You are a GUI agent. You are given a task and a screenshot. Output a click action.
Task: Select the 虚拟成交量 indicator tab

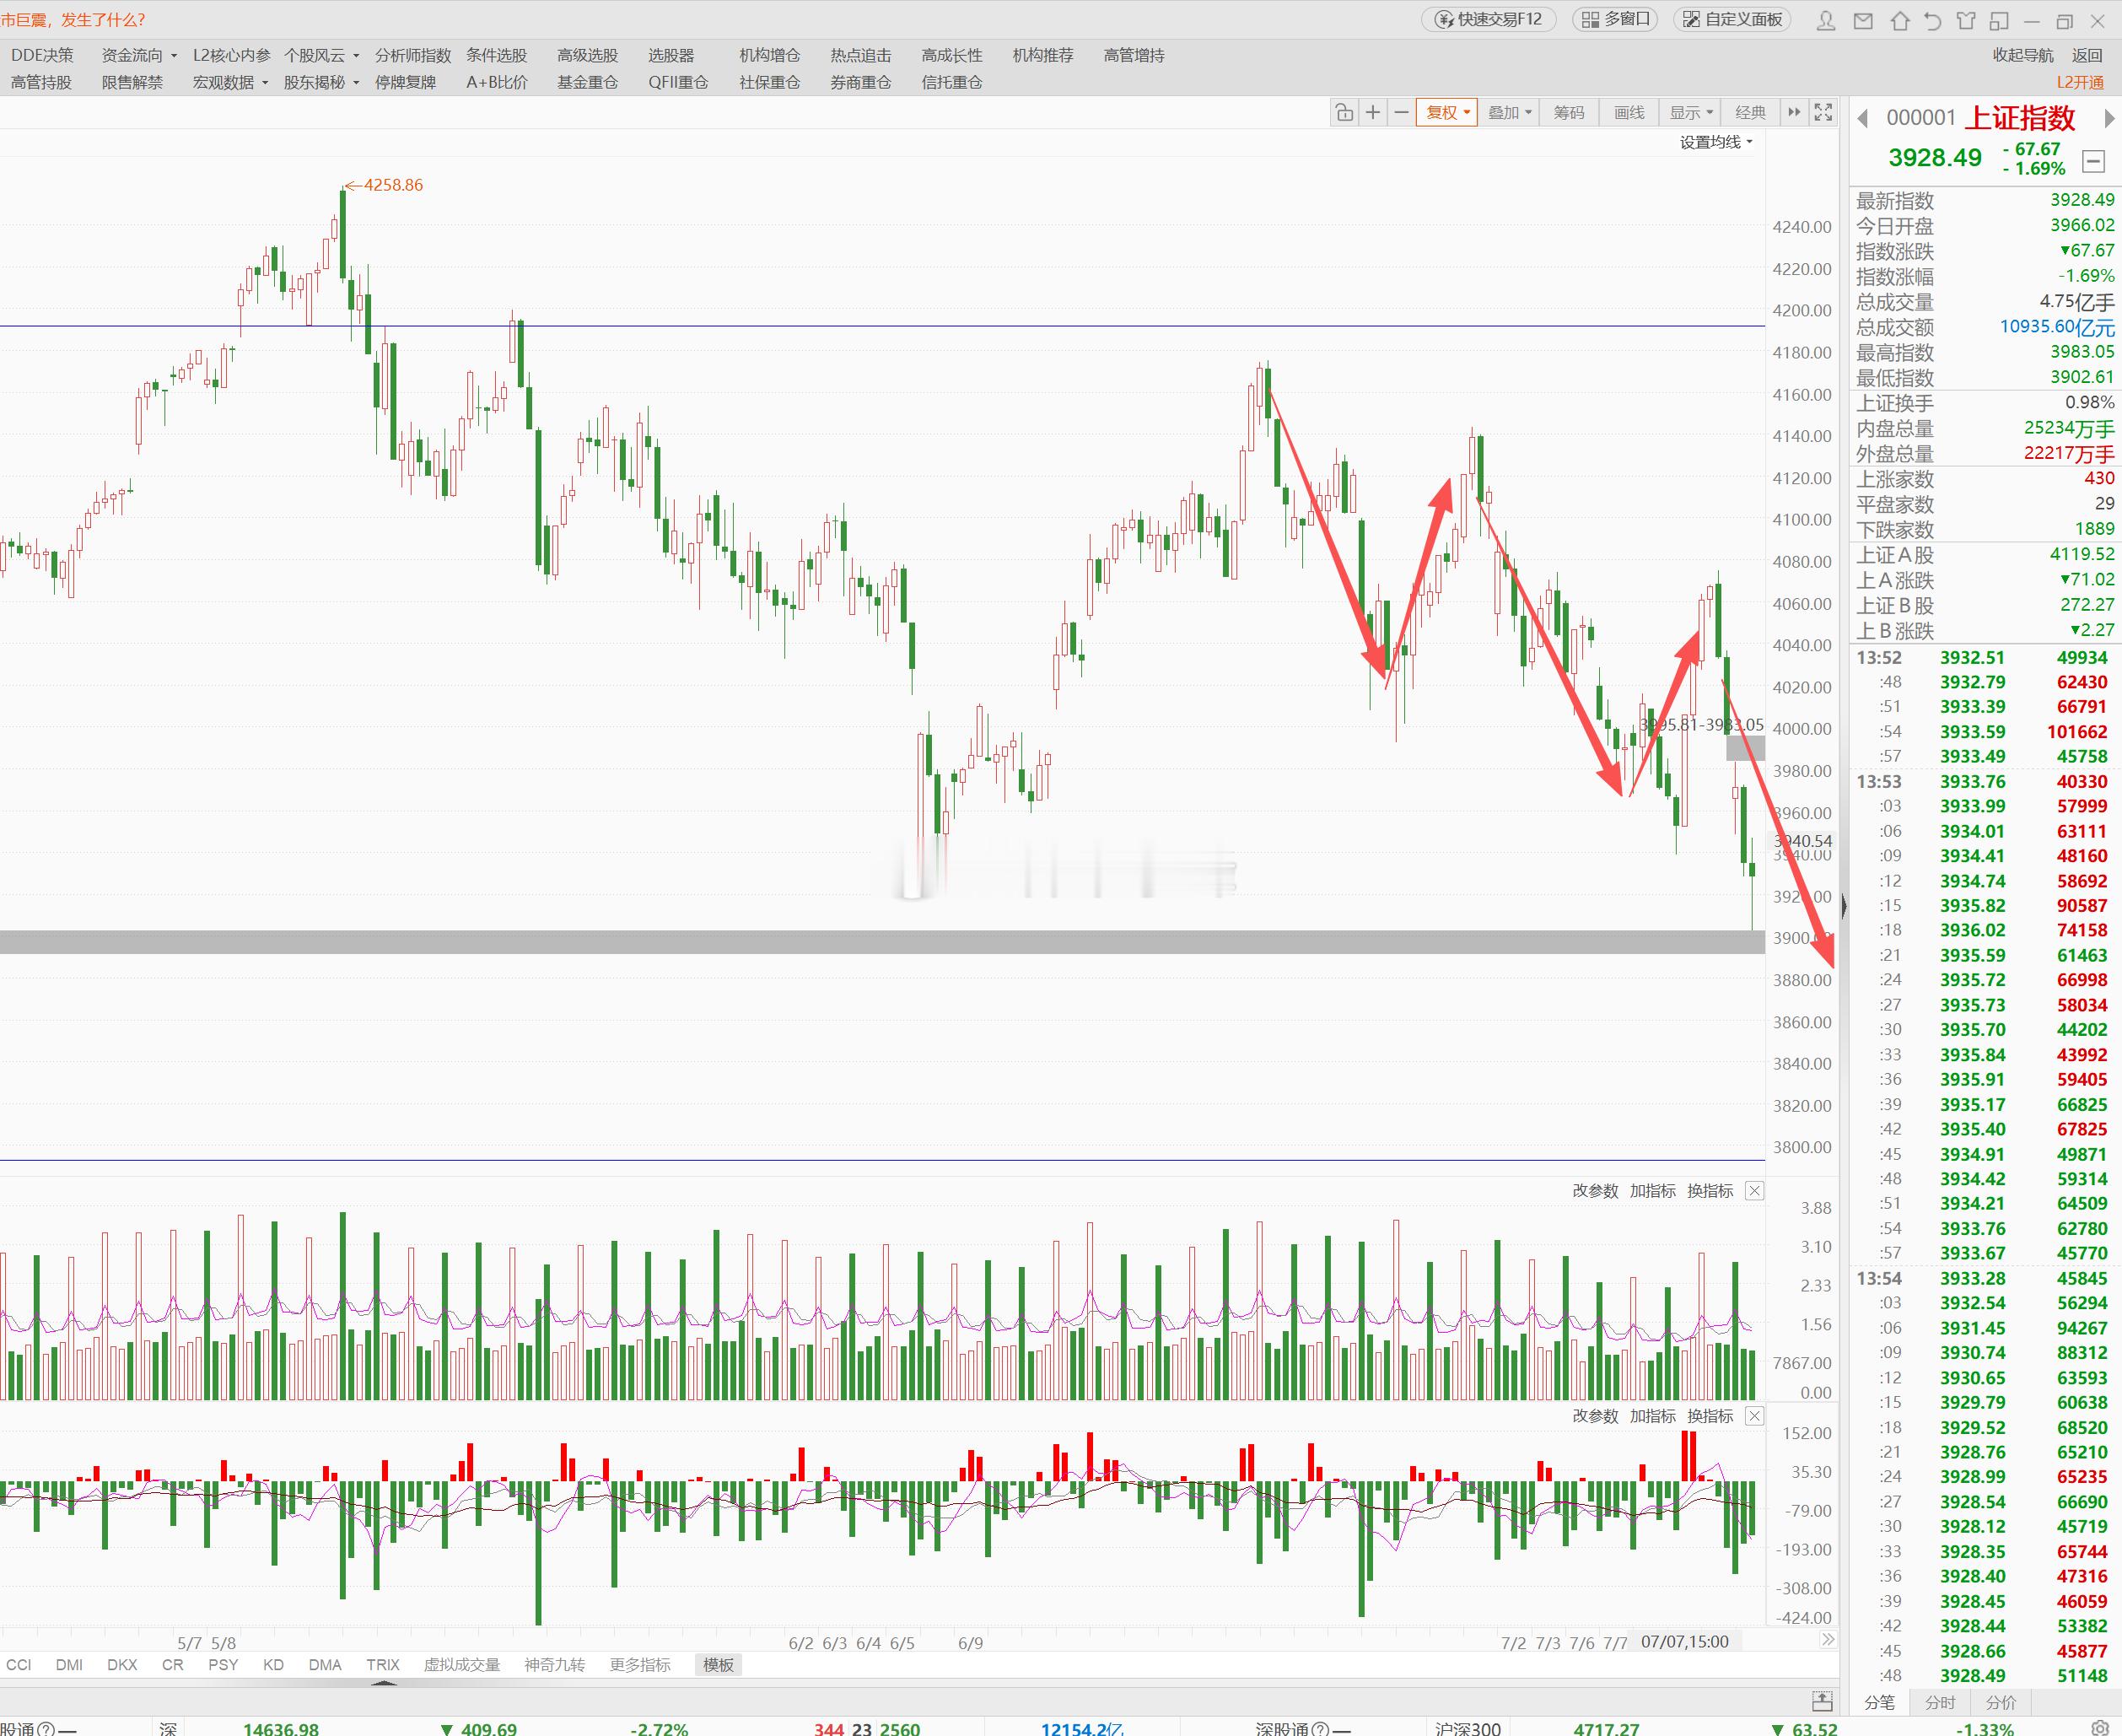[x=461, y=1665]
